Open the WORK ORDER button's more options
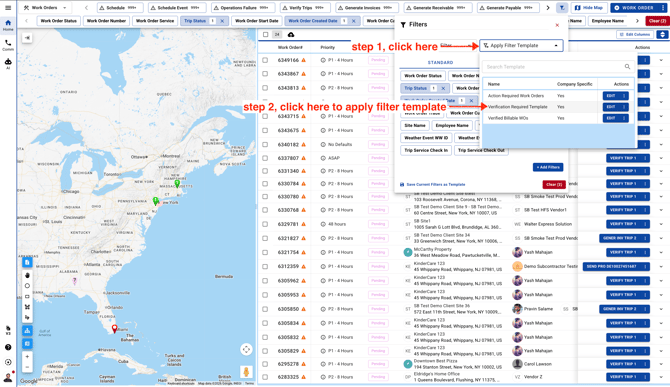Screen dimensions: 670x387 [663, 8]
